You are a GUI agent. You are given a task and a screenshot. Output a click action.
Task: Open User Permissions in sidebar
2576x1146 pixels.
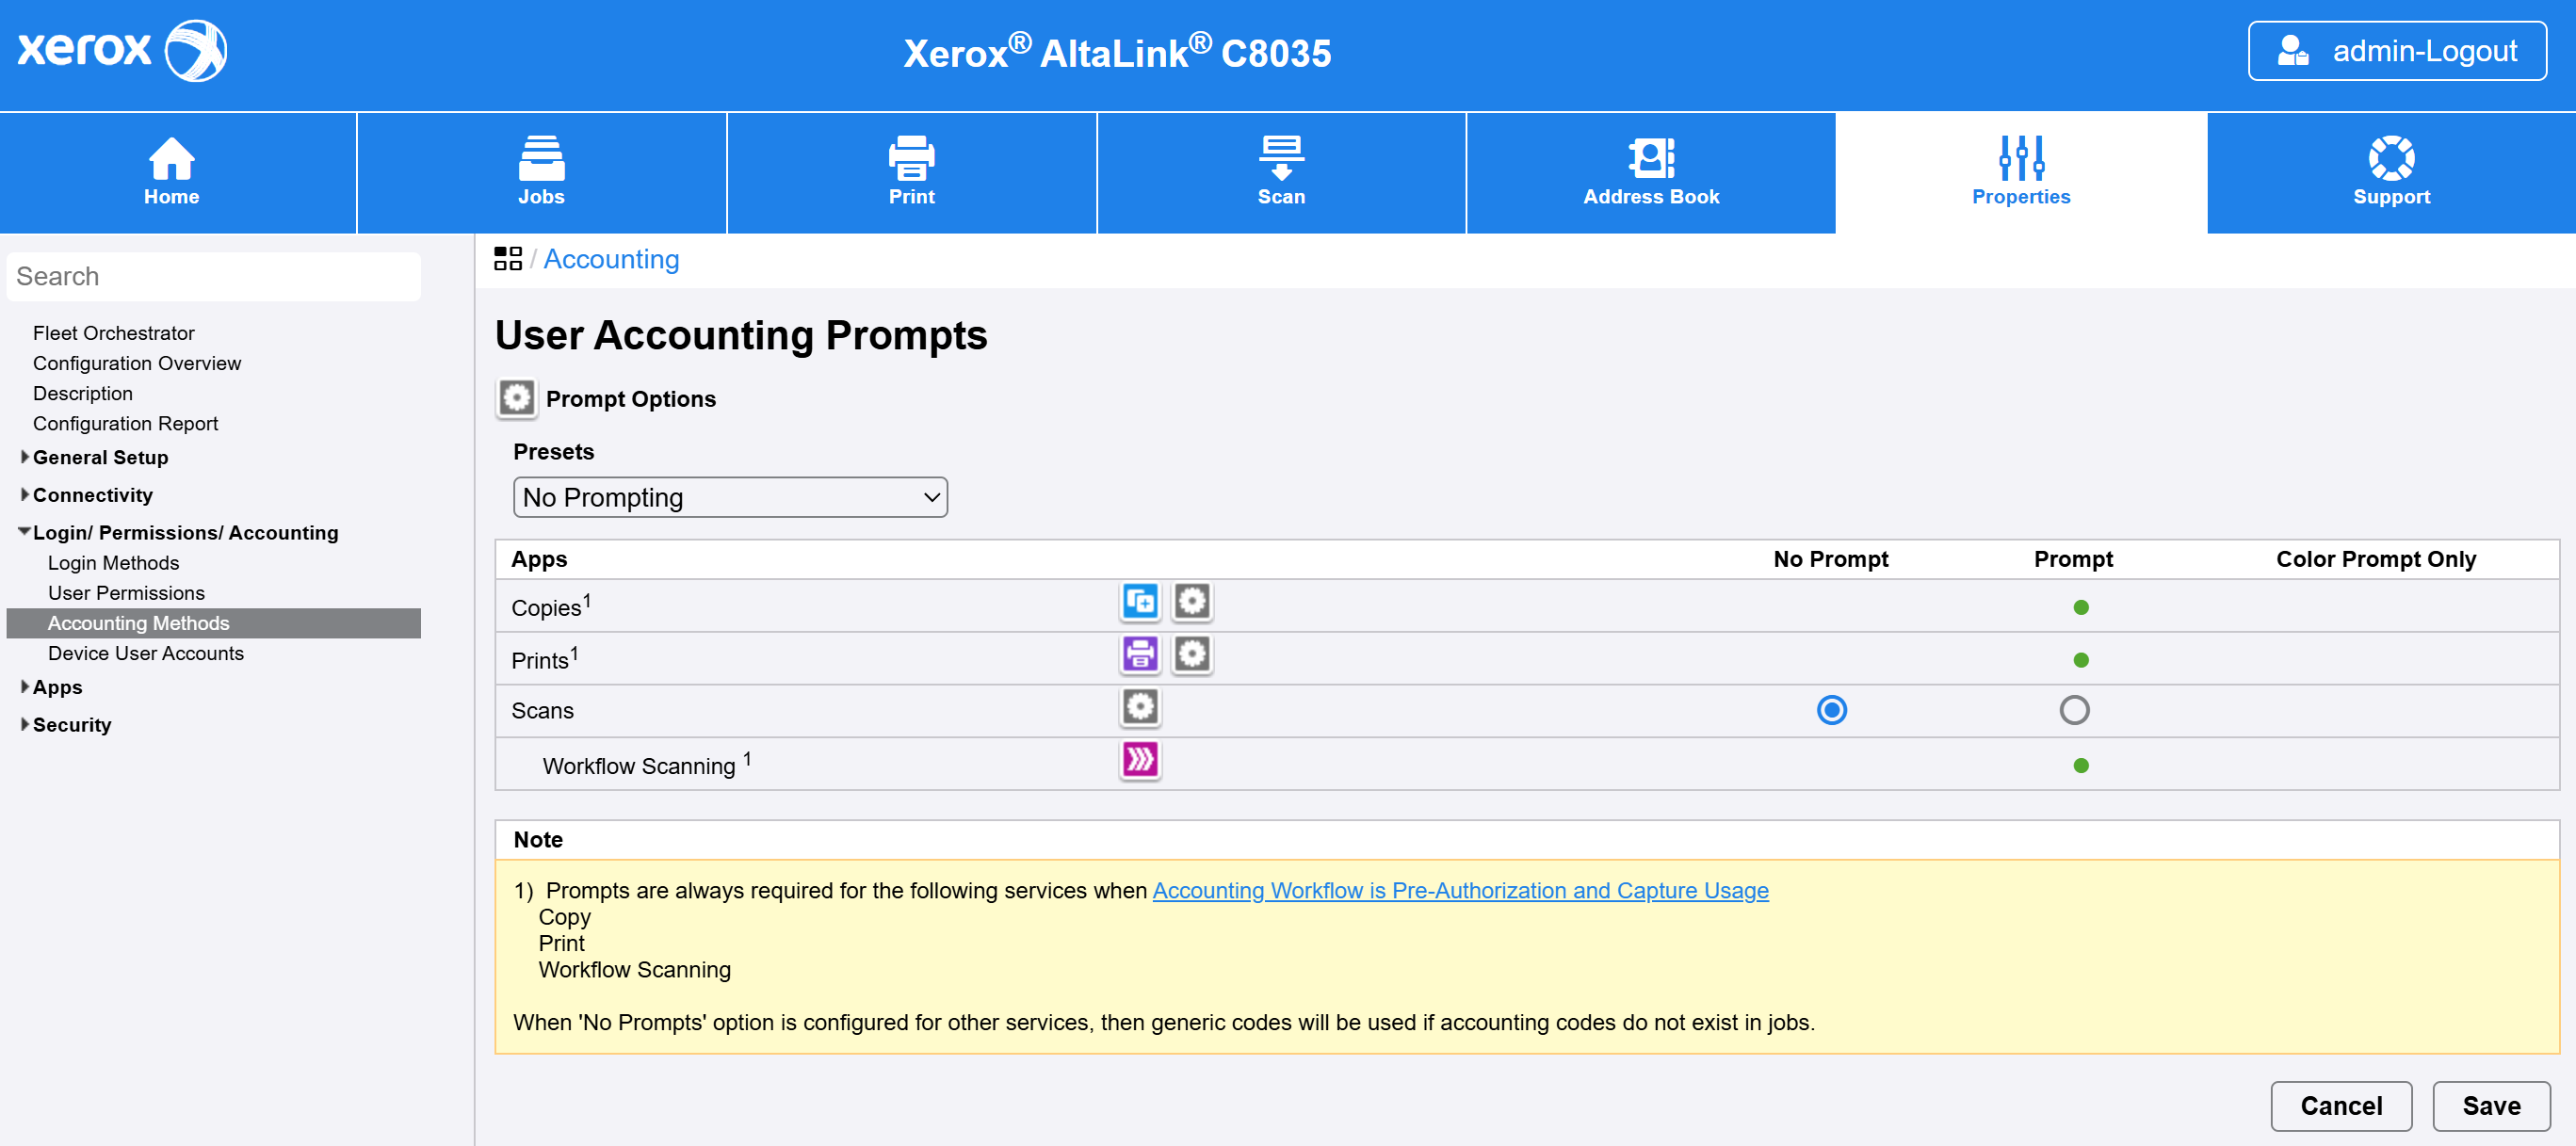126,594
